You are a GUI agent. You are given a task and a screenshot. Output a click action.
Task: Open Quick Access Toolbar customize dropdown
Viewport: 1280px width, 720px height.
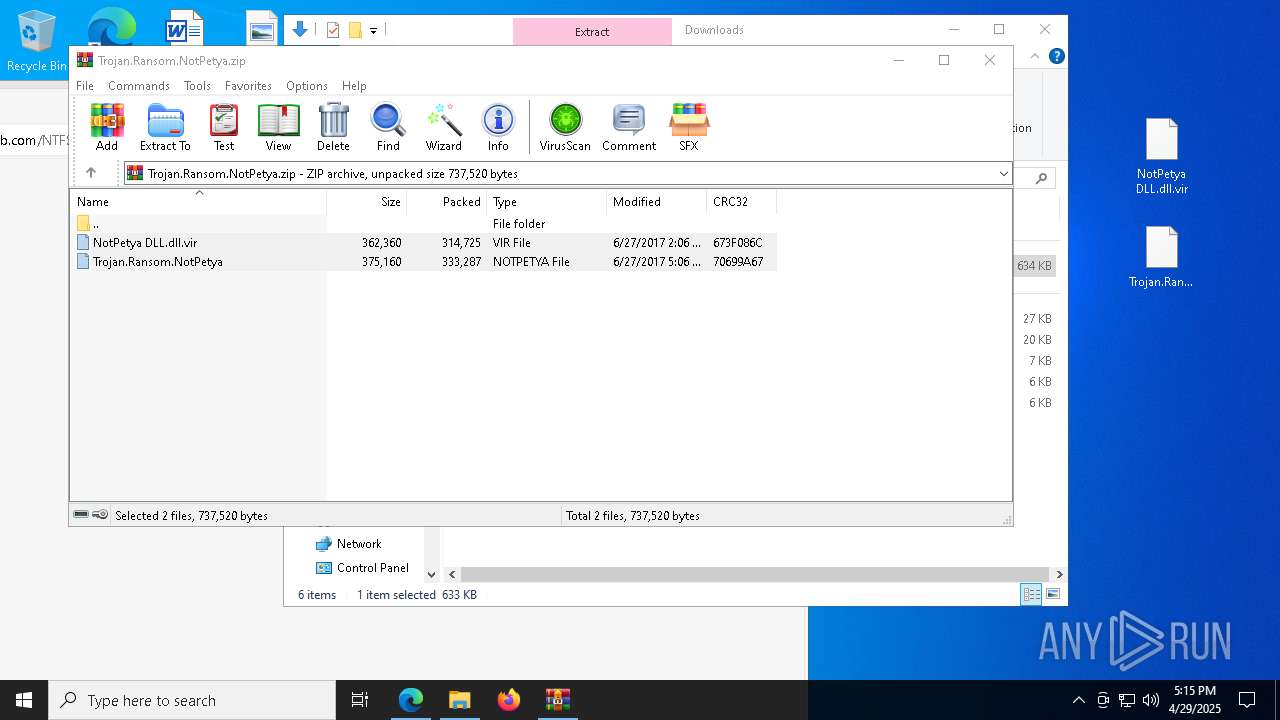click(x=373, y=31)
